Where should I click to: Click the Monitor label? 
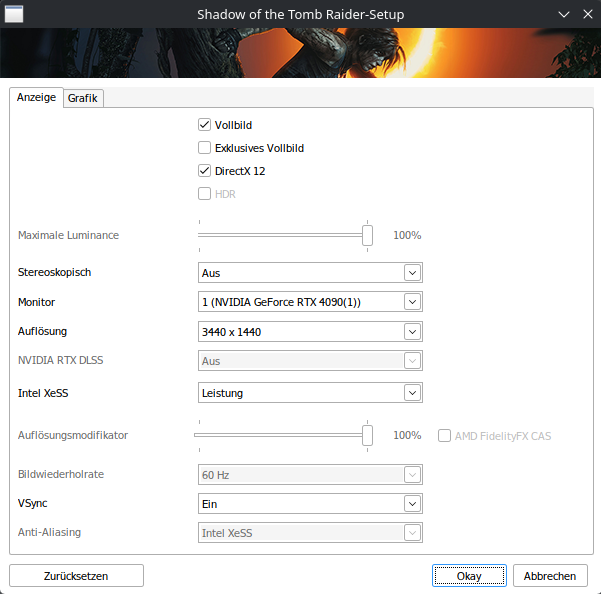36,302
